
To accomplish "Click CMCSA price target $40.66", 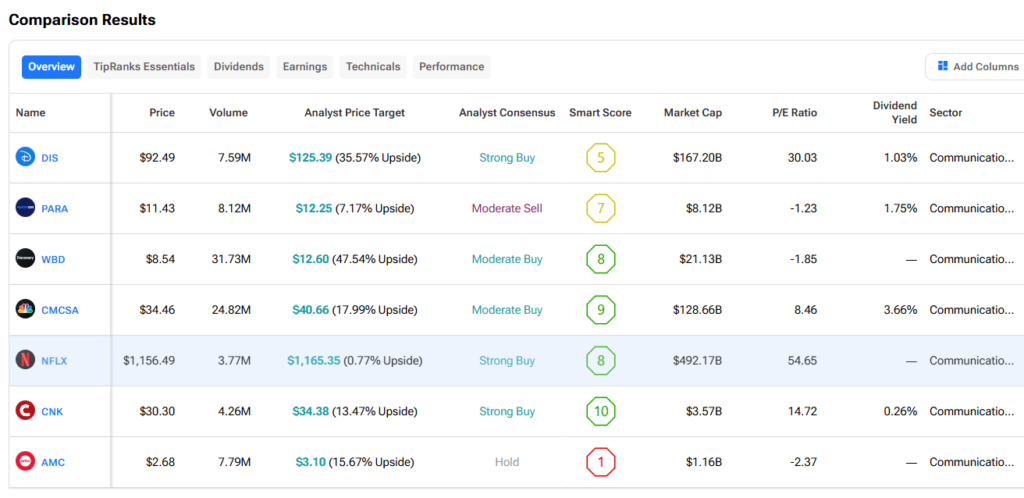I will [310, 309].
